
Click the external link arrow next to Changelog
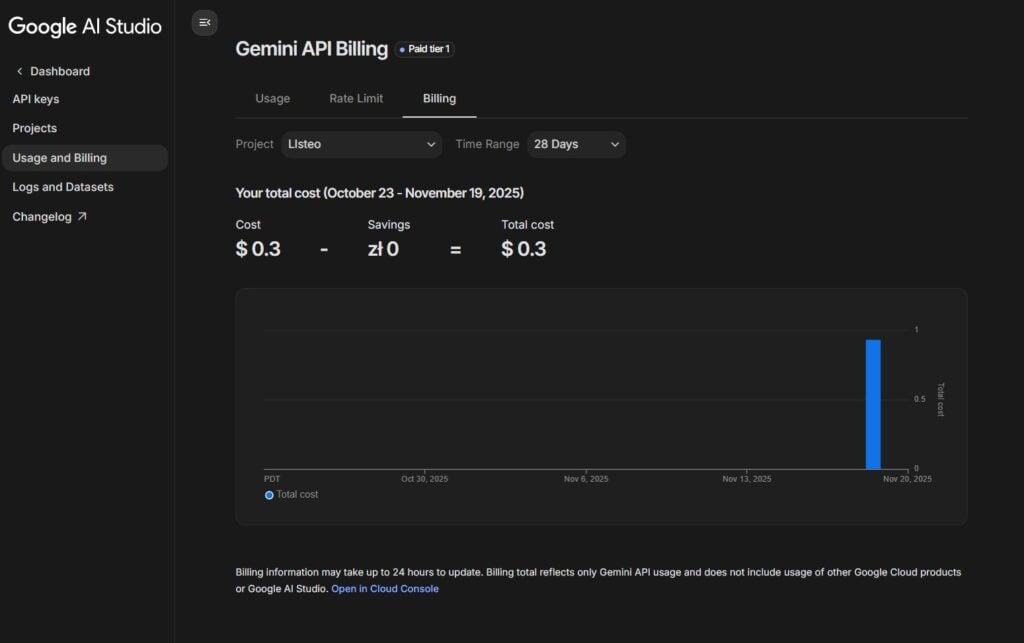click(x=82, y=217)
